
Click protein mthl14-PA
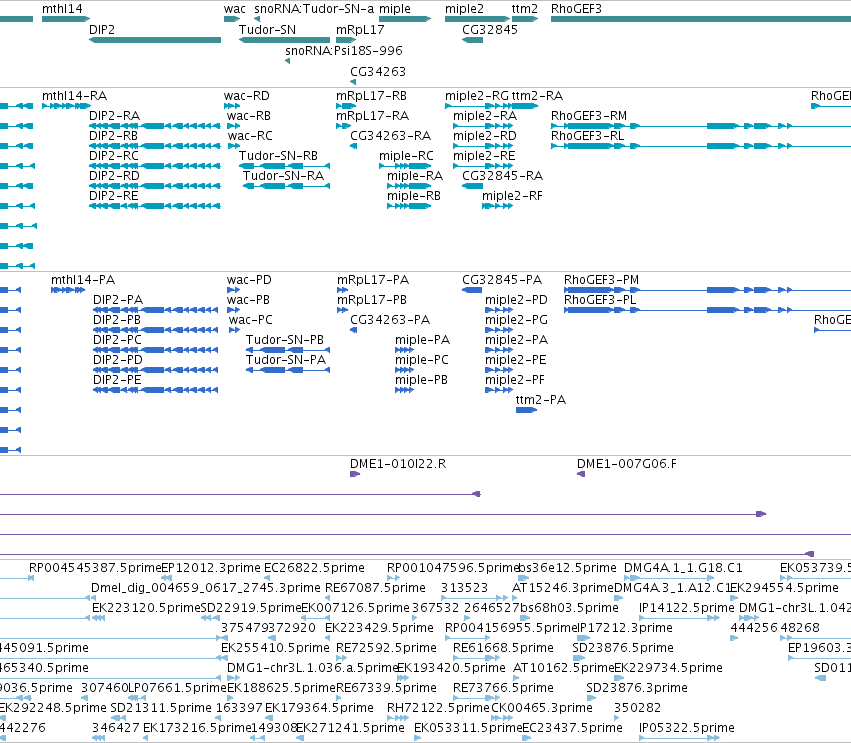click(68, 290)
